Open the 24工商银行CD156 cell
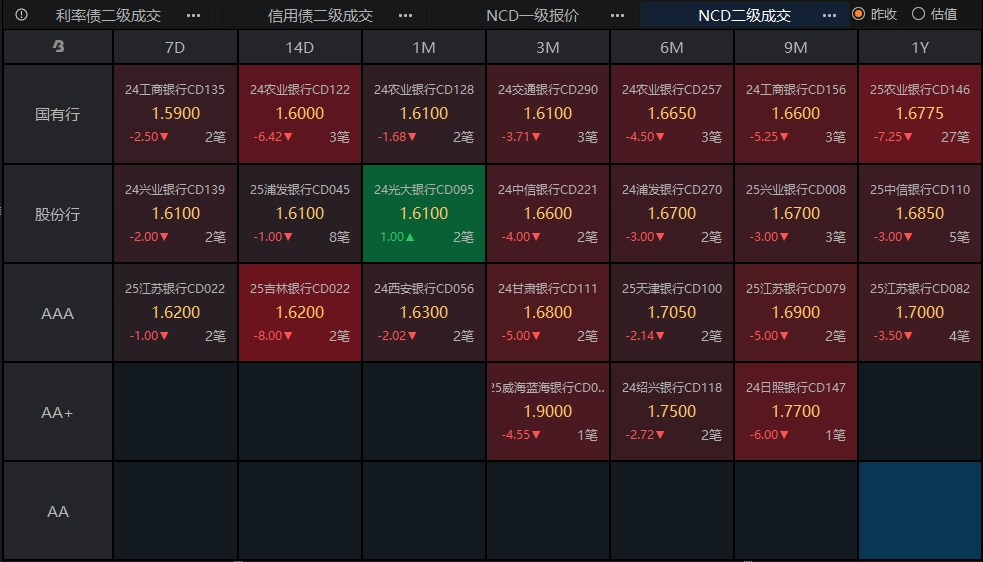 pos(796,114)
